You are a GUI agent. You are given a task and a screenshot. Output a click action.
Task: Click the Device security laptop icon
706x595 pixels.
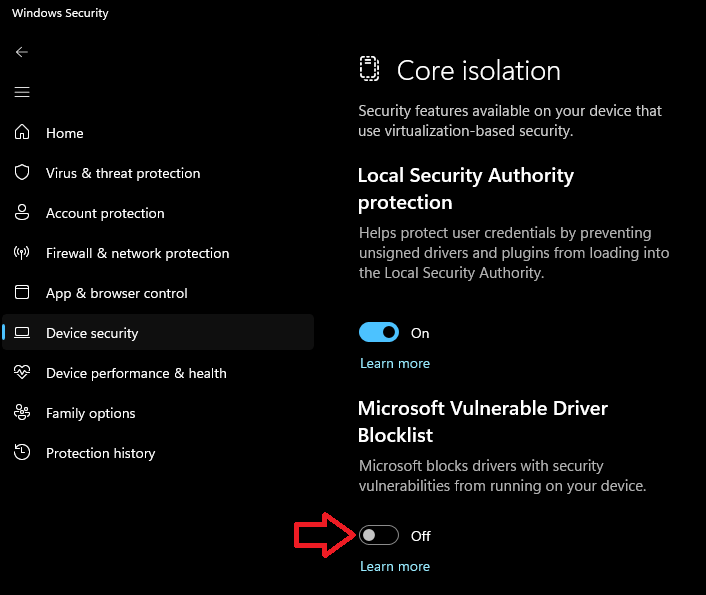(x=22, y=333)
